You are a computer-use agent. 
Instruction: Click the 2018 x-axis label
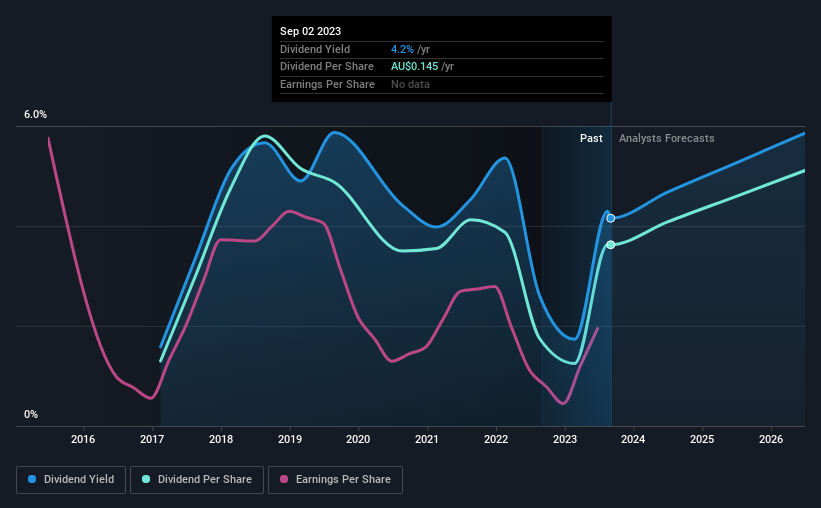[221, 439]
